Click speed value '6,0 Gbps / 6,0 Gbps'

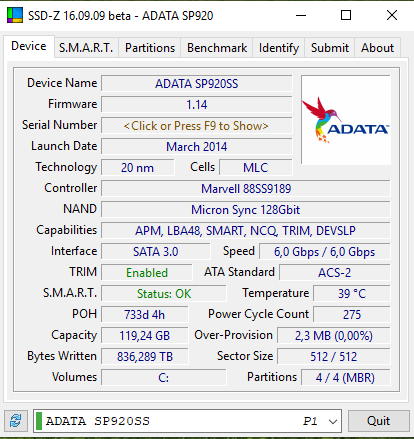click(324, 252)
